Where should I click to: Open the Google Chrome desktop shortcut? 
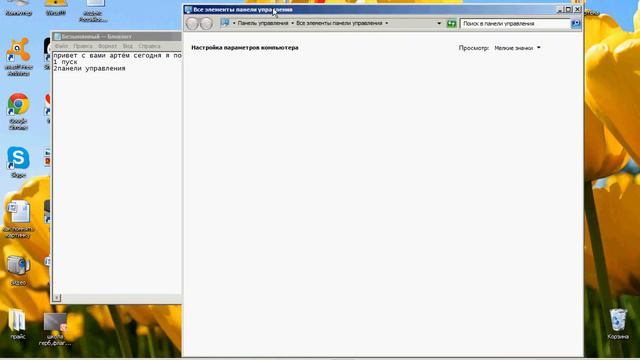point(18,111)
